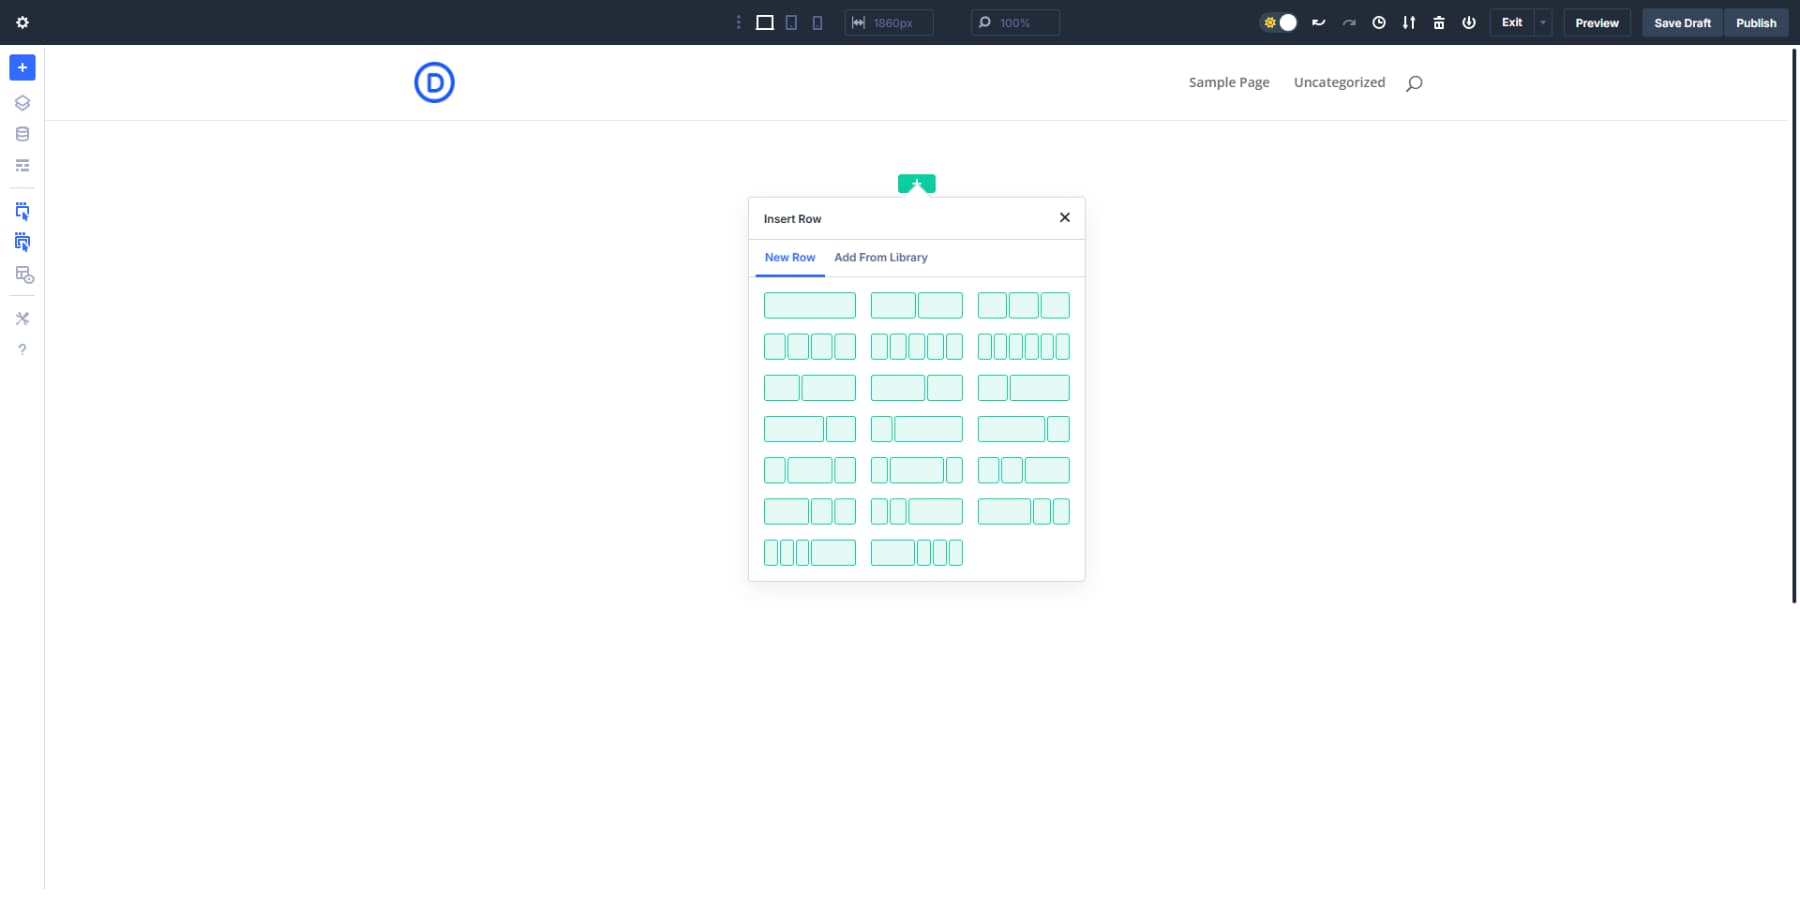
Task: Undo the last action
Action: click(x=1318, y=22)
